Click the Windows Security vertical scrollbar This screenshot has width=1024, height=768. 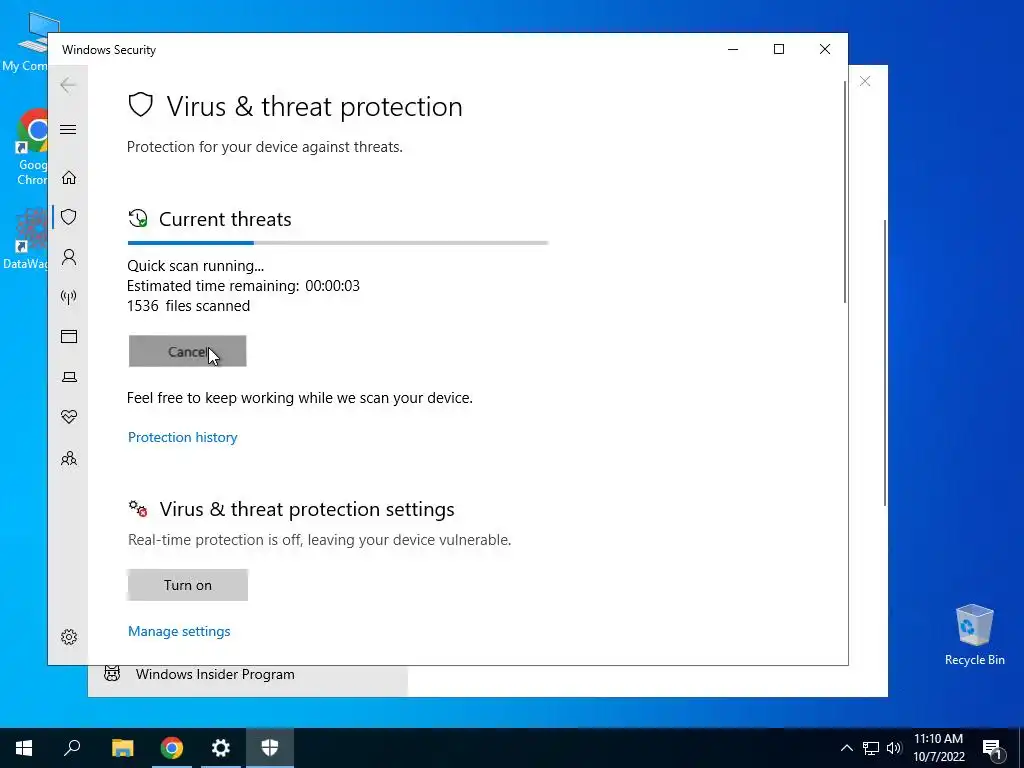(844, 192)
